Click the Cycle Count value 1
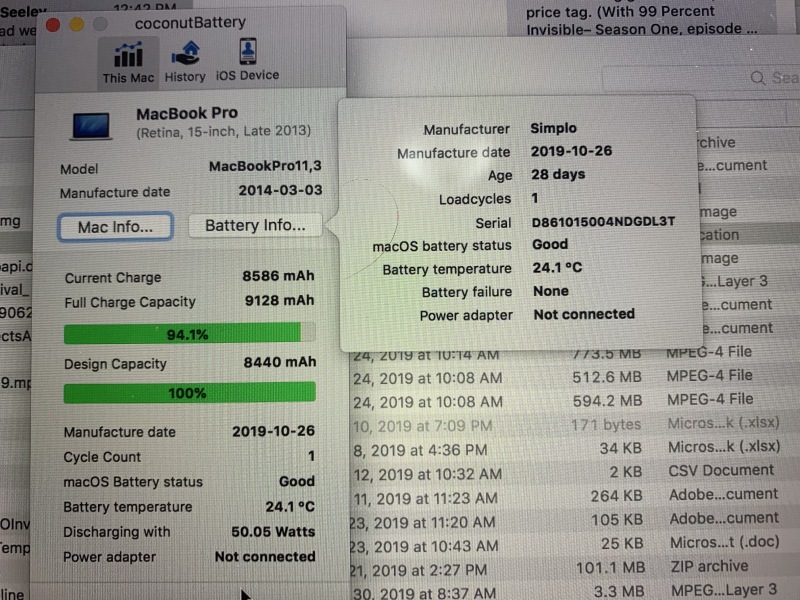Viewport: 800px width, 600px height. 311,456
